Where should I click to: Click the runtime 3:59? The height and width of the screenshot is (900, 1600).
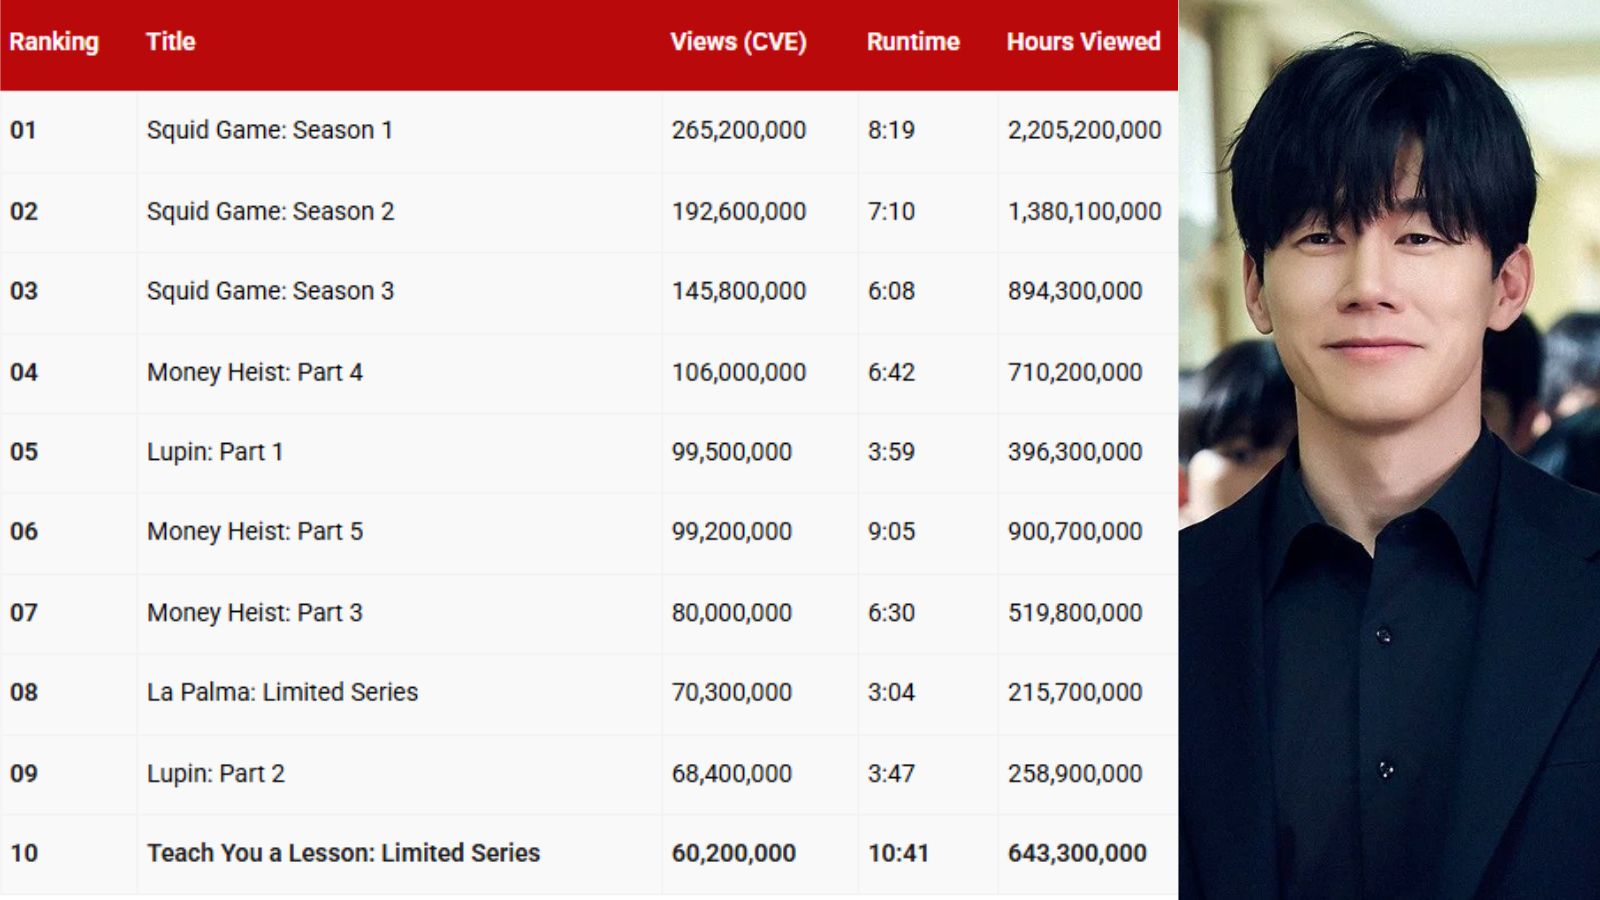[891, 452]
